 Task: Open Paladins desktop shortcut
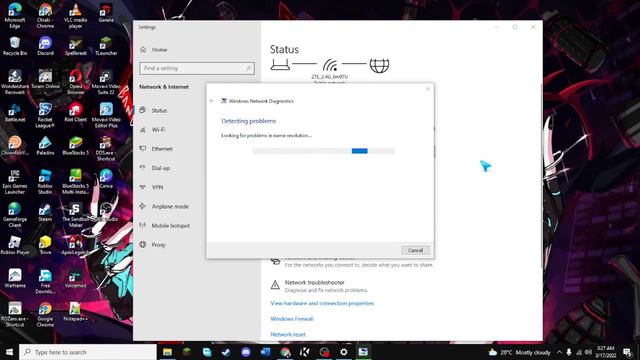pos(45,146)
